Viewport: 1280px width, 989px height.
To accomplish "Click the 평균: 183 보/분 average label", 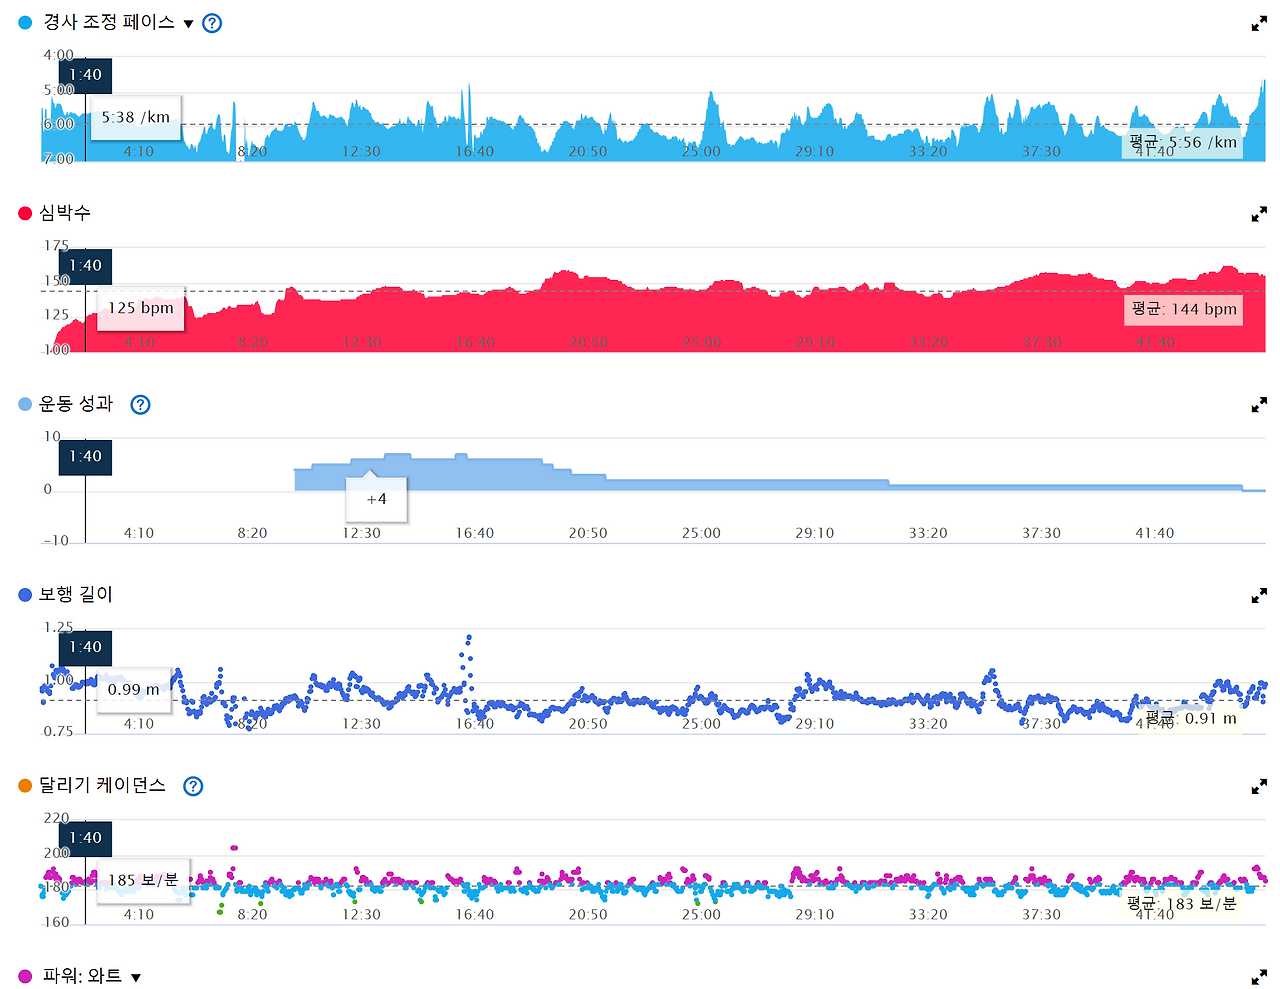I will coord(1182,903).
